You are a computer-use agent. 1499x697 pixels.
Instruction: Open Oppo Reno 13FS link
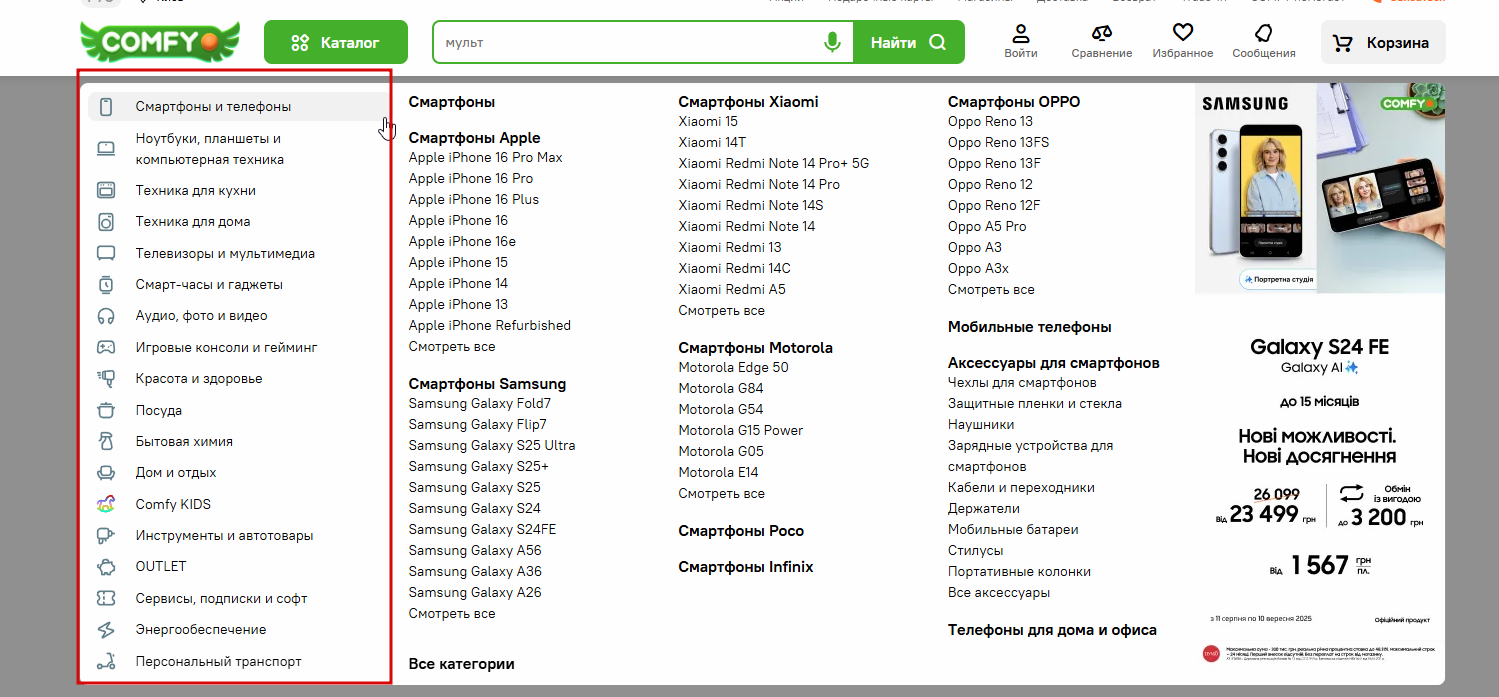(x=999, y=143)
